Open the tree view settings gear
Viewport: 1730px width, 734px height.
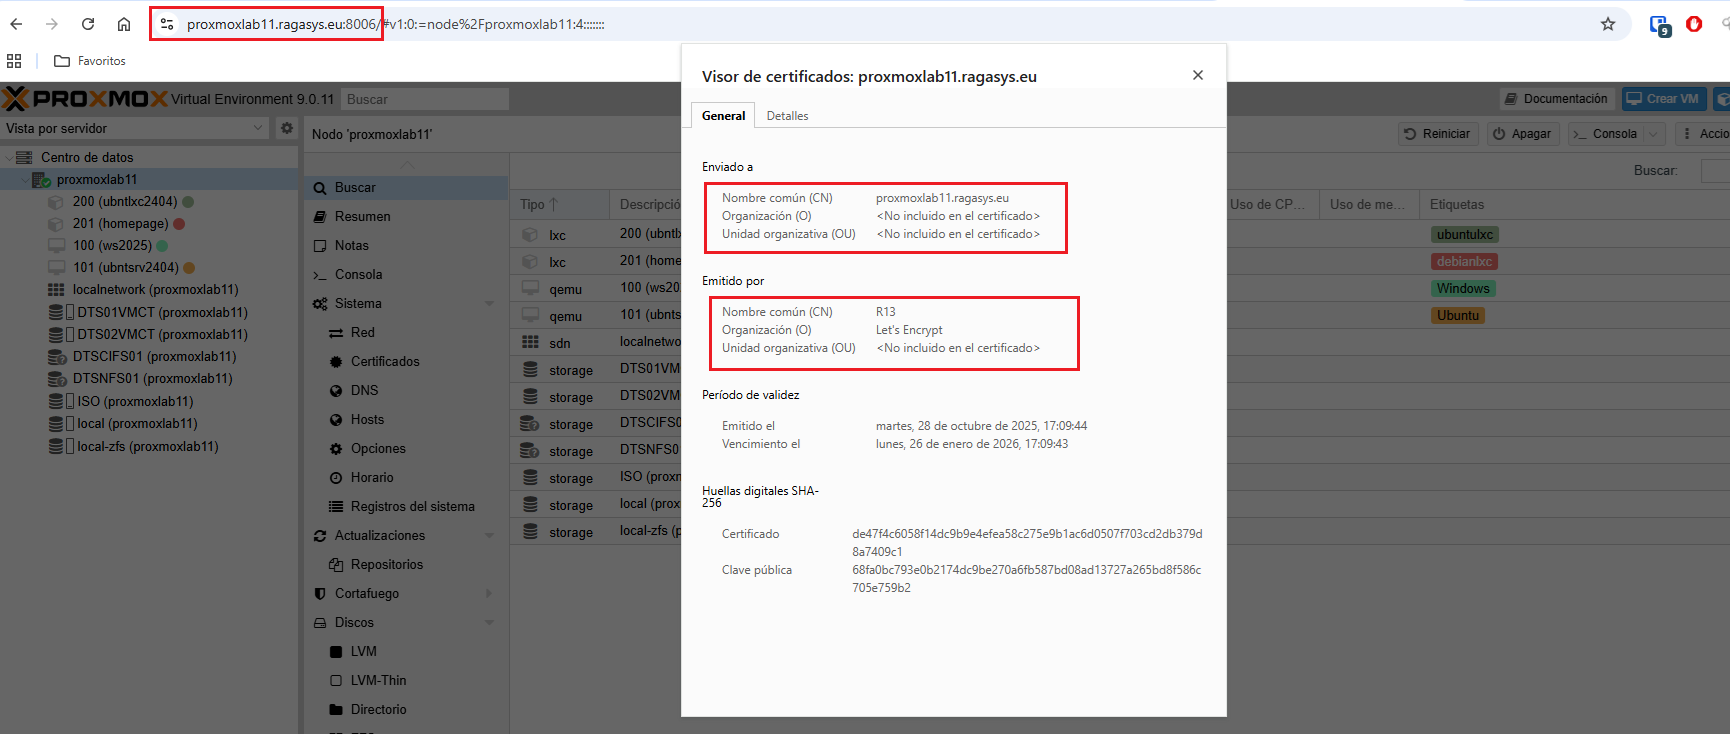click(287, 128)
